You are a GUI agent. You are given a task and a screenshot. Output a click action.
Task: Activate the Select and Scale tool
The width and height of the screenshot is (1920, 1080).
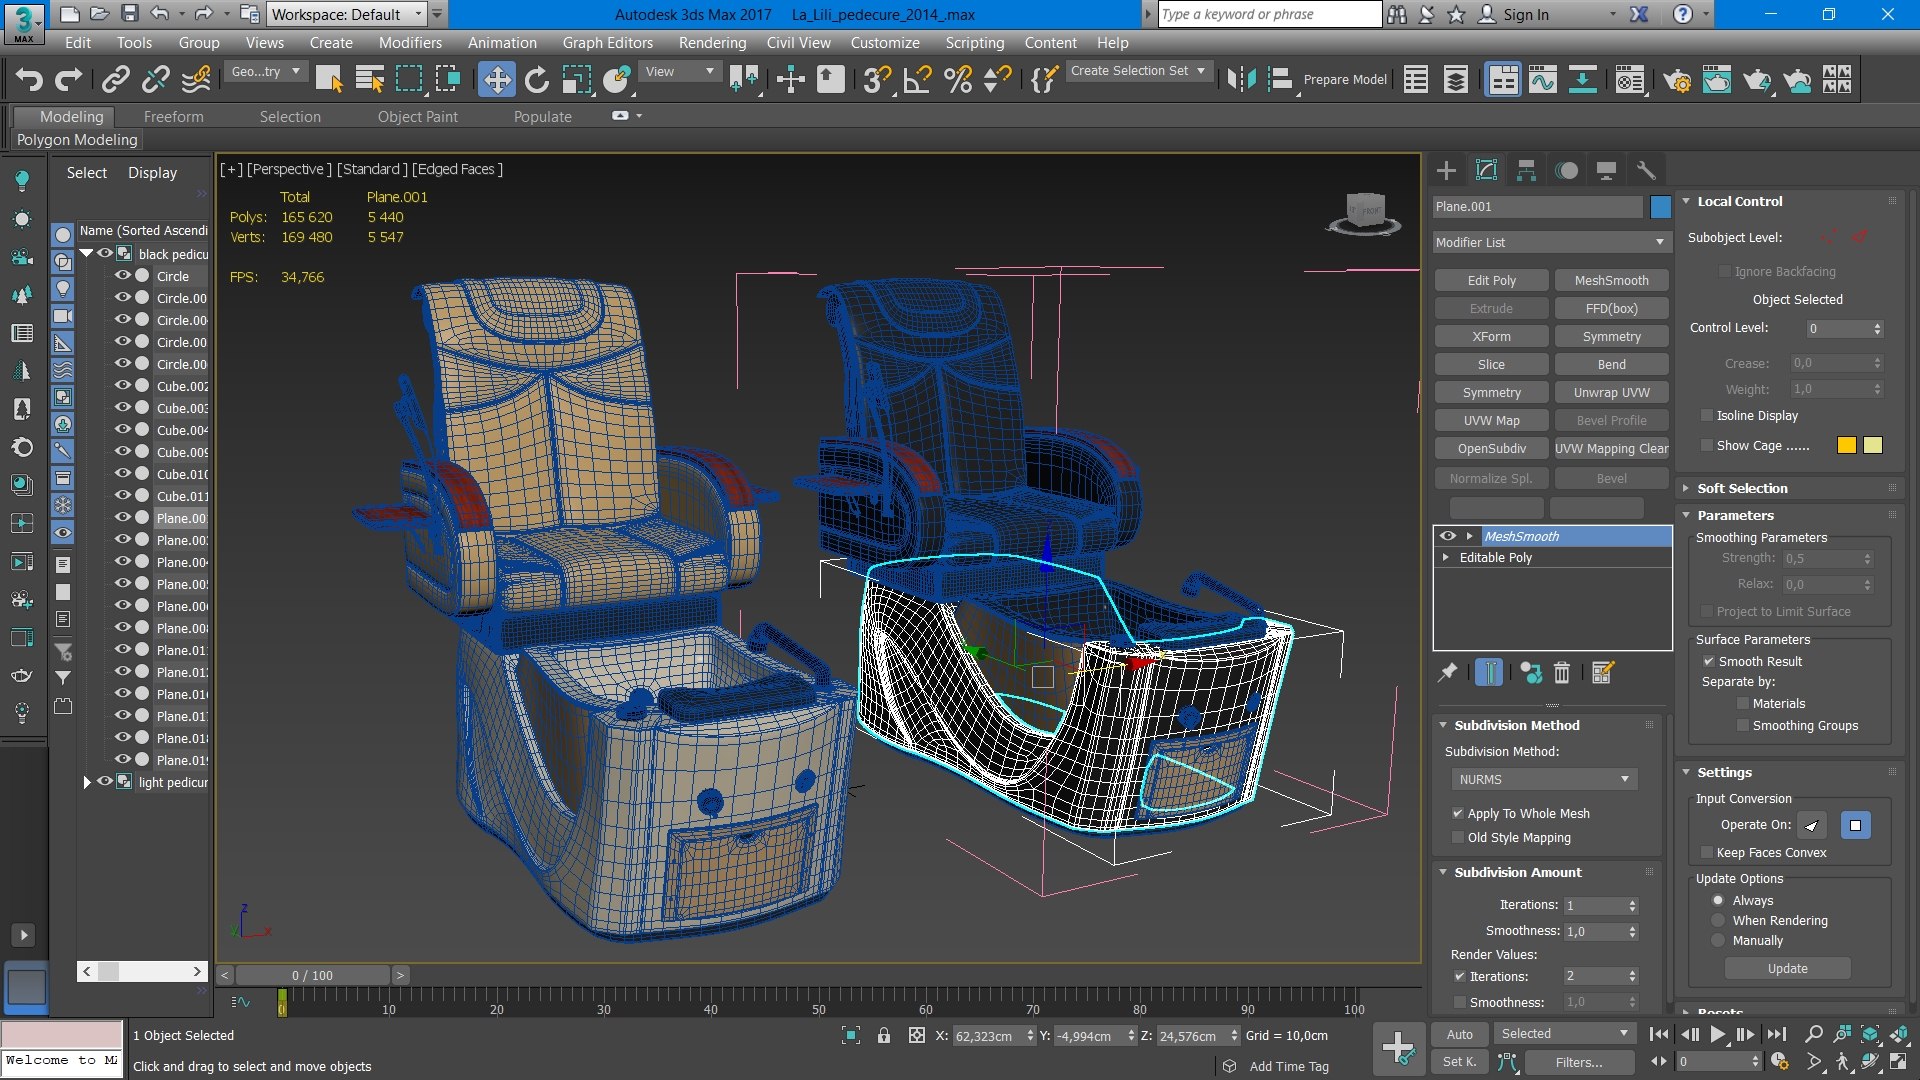577,79
